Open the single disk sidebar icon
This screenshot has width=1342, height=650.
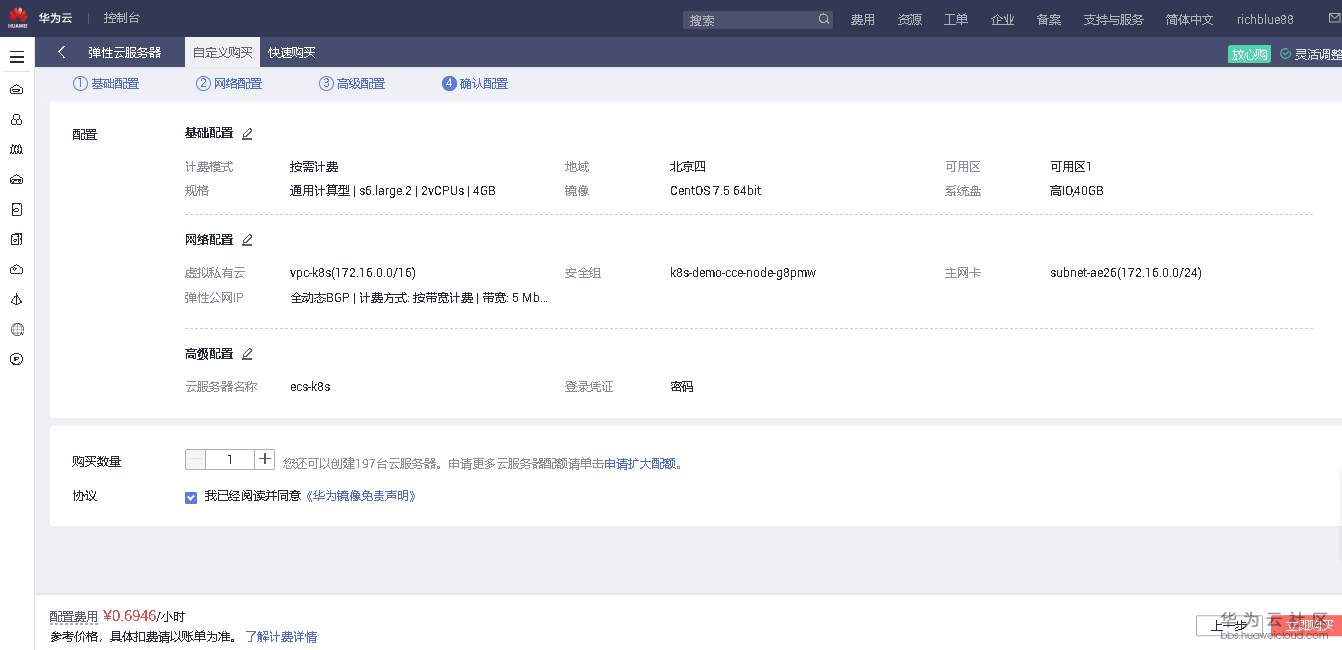point(17,209)
